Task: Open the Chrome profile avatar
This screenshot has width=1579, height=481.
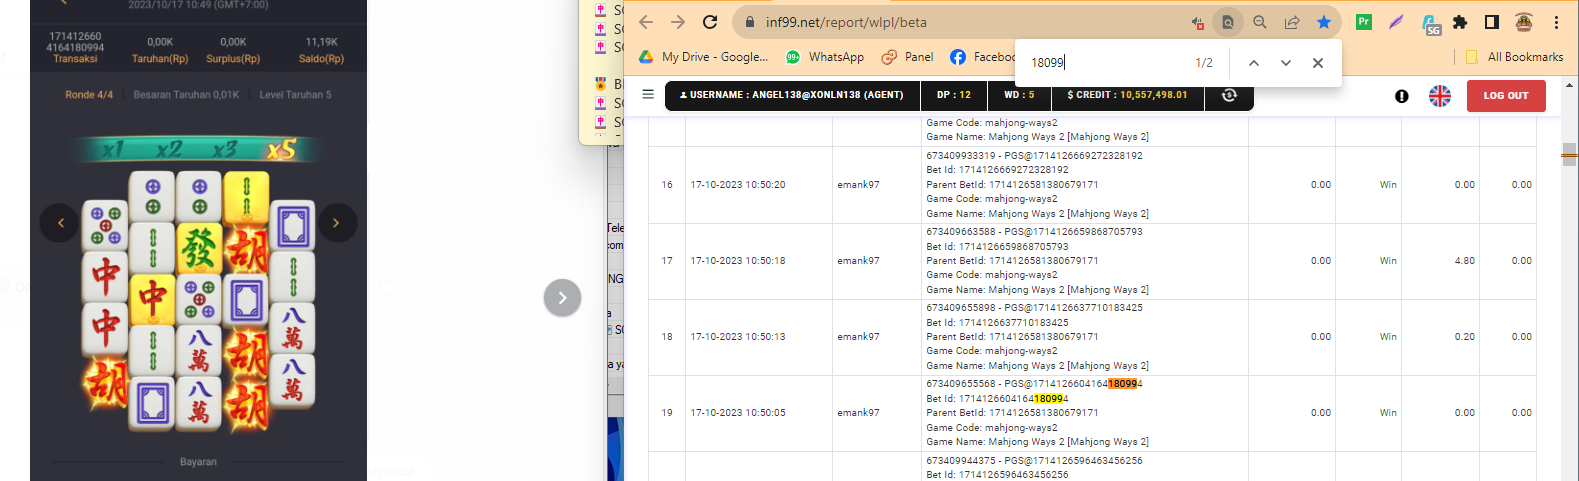Action: (1524, 22)
